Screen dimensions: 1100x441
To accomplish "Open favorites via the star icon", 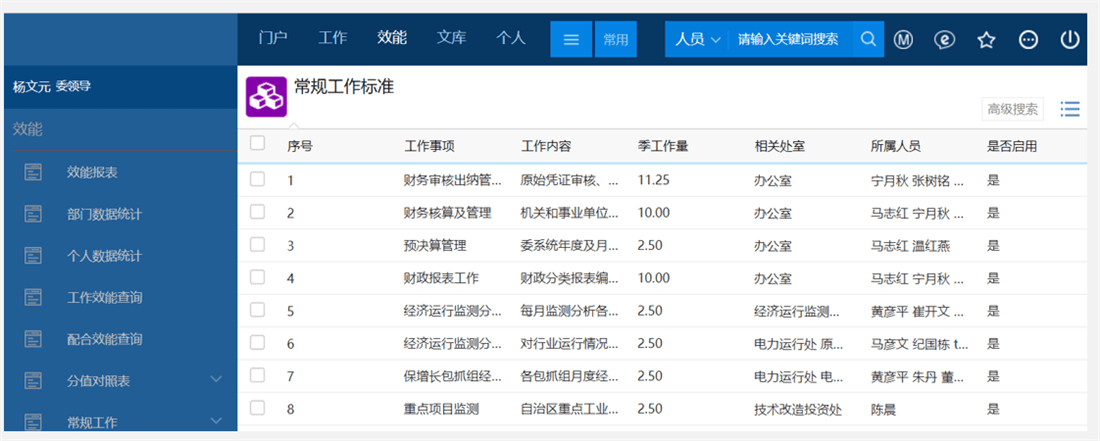I will (x=986, y=40).
